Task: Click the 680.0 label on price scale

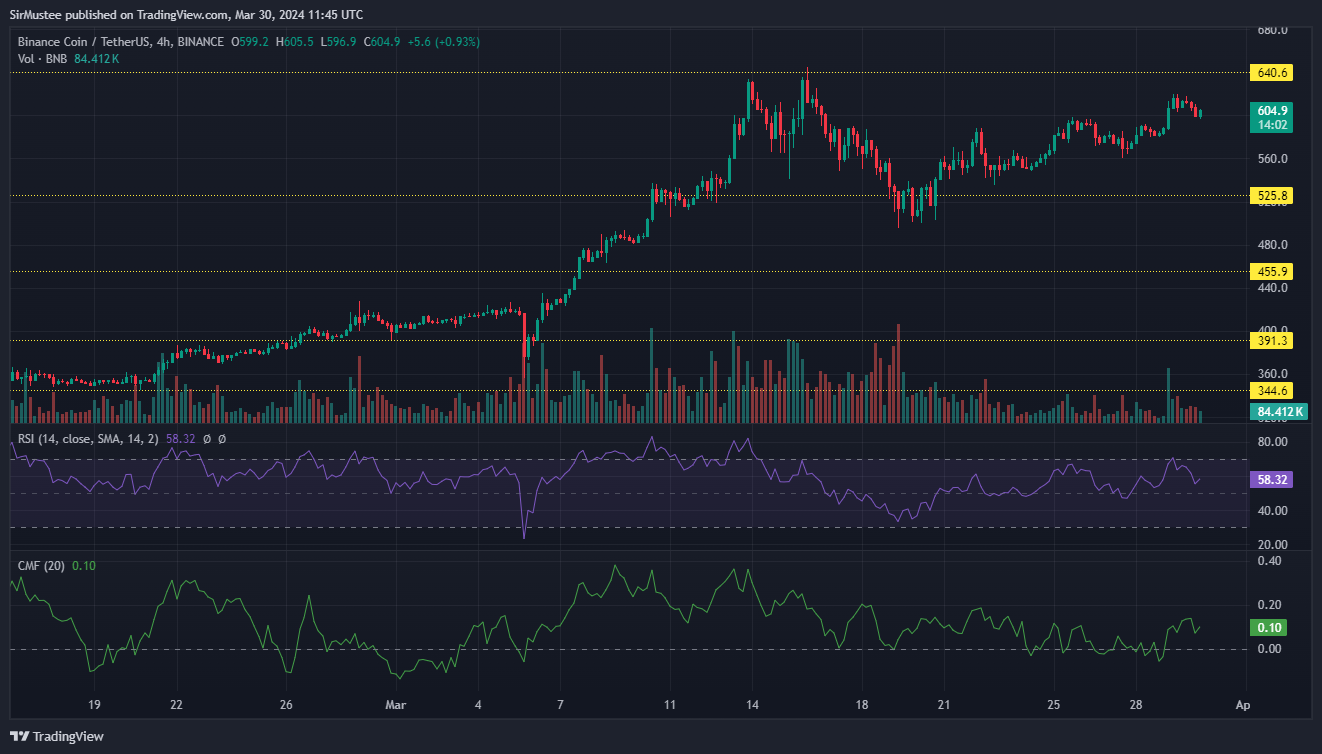Action: tap(1272, 30)
